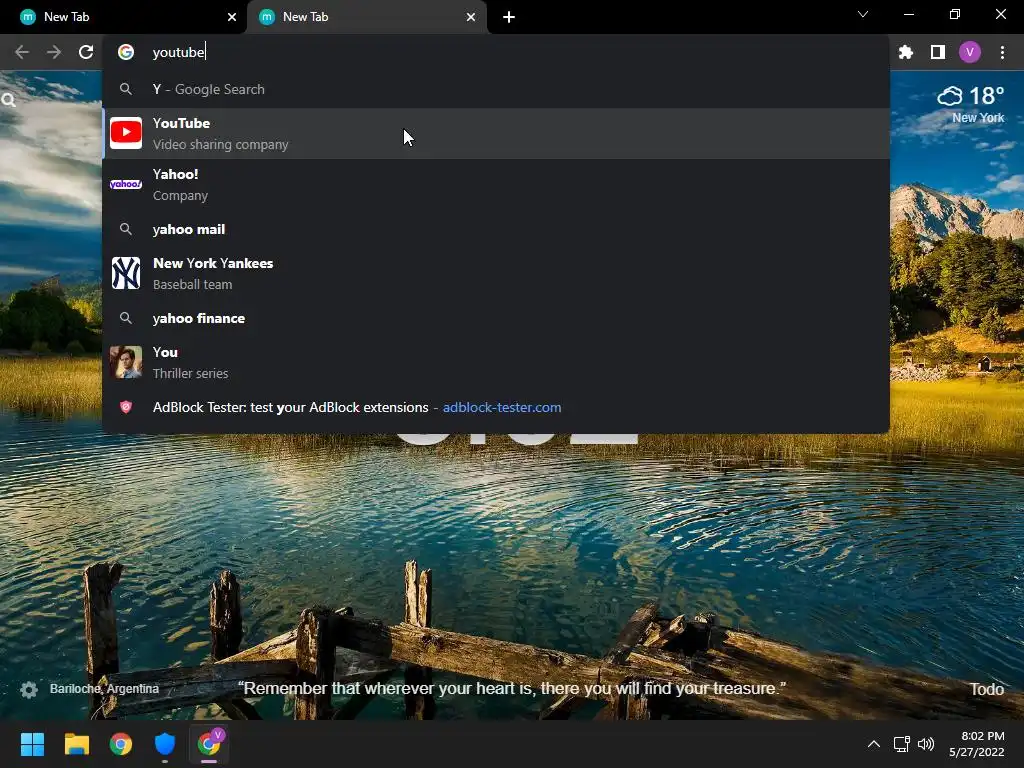Click the search icon beside 'yahoo mail'
The width and height of the screenshot is (1024, 768).
126,229
